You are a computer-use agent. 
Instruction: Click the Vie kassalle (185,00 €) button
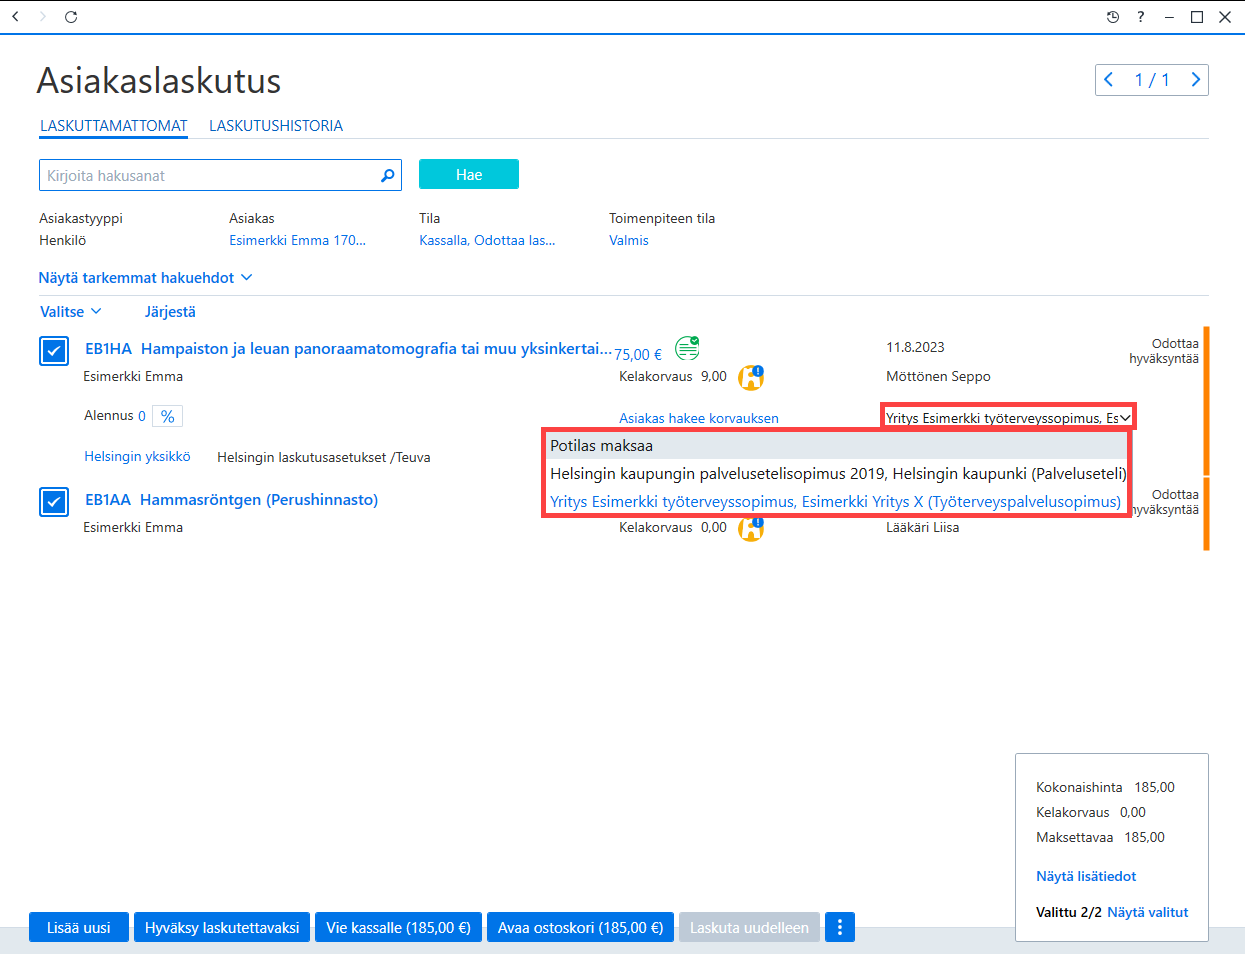click(x=398, y=927)
